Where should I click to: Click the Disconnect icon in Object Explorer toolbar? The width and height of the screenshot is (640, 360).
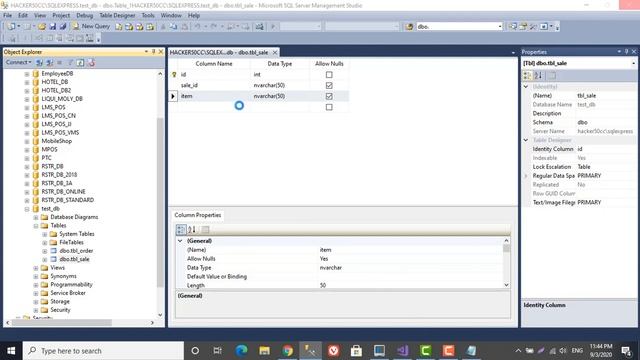49,63
